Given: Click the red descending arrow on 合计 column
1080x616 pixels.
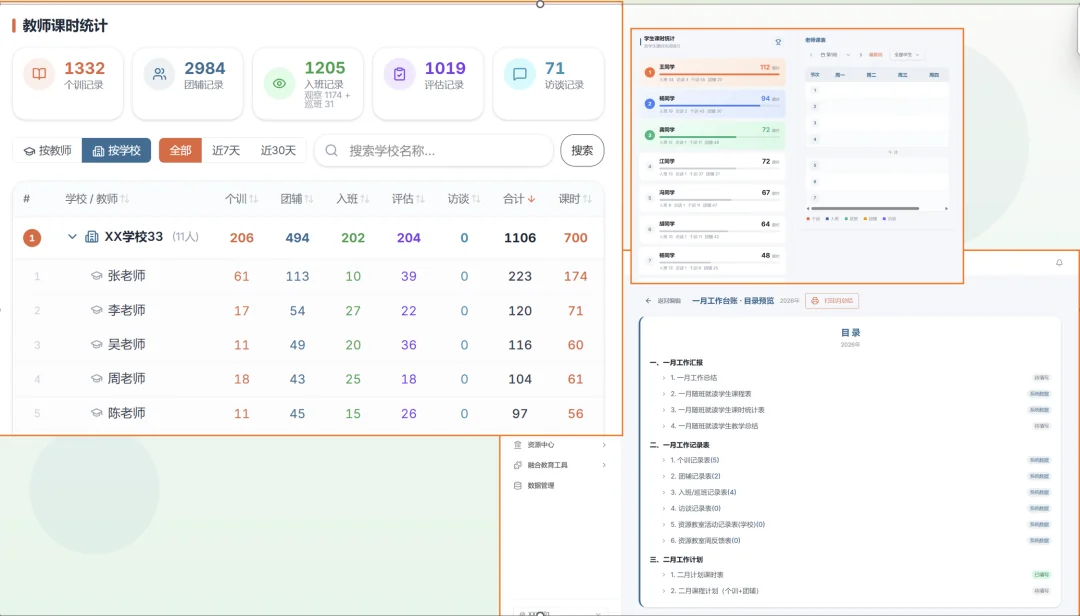Looking at the screenshot, I should [531, 199].
